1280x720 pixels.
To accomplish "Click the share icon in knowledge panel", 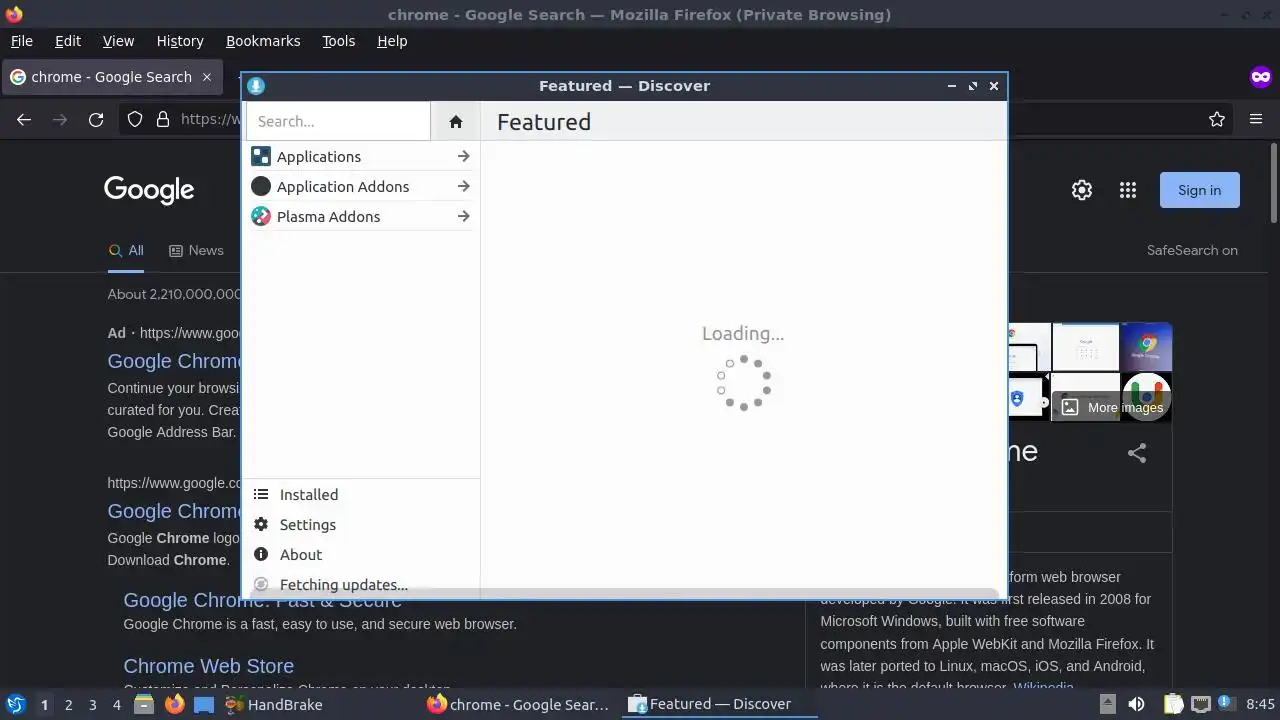I will pyautogui.click(x=1137, y=453).
